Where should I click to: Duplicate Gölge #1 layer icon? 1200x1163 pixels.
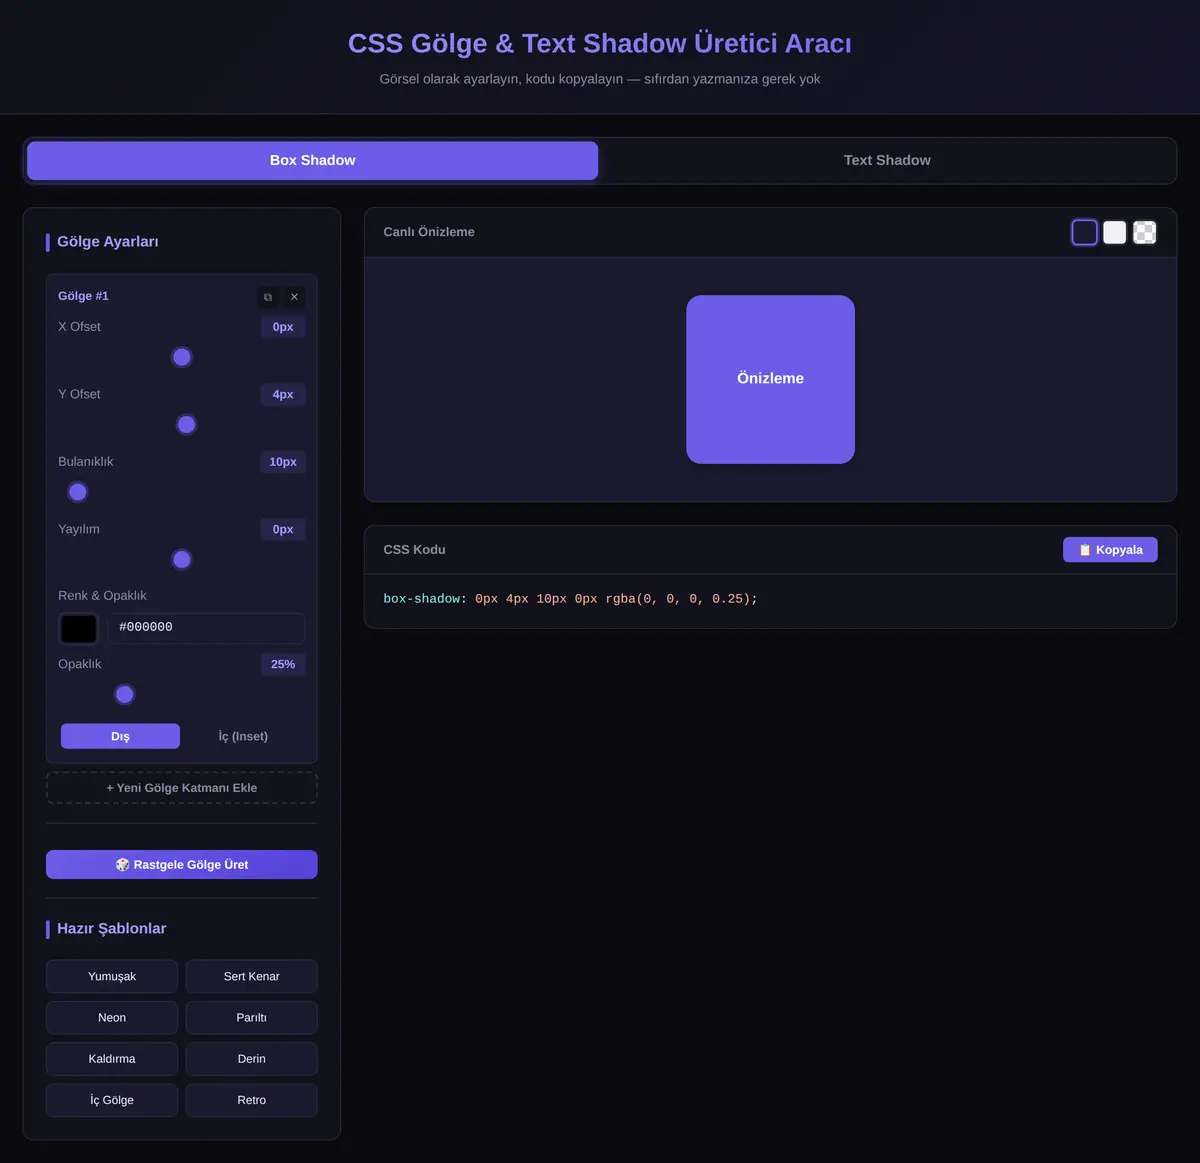click(x=268, y=297)
